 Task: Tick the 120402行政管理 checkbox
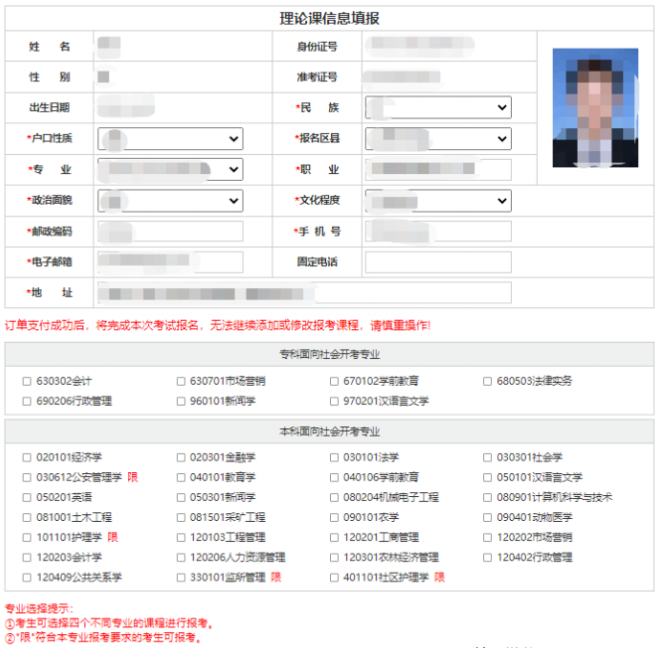[487, 558]
